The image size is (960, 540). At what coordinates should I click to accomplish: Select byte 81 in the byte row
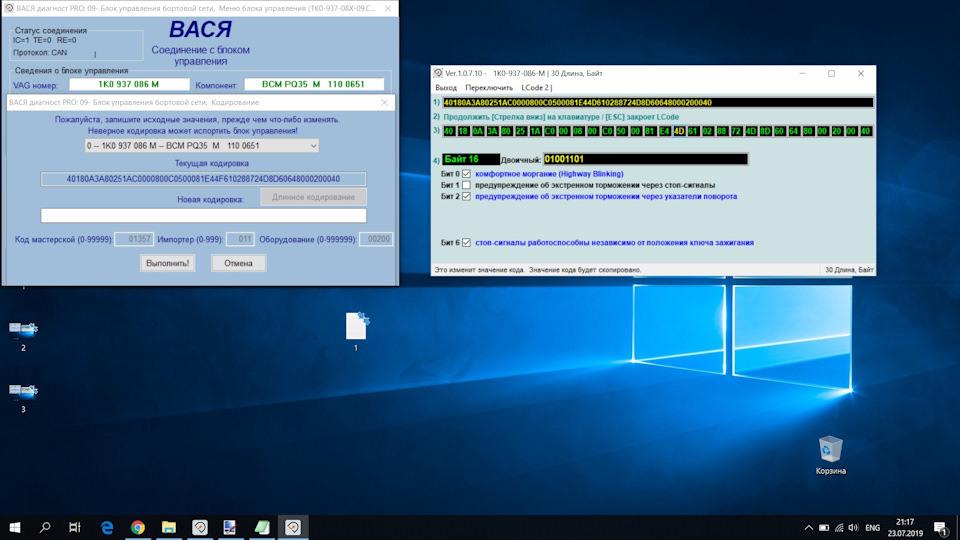[x=650, y=131]
